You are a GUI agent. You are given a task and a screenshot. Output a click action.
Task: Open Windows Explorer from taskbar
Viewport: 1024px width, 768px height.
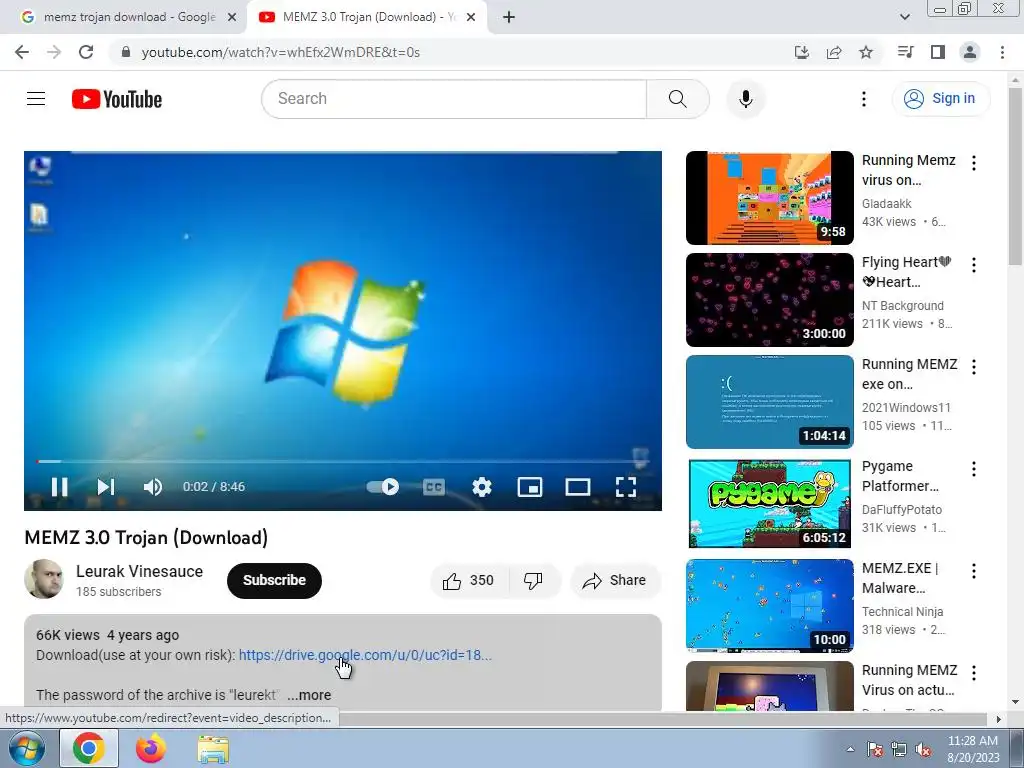pyautogui.click(x=213, y=749)
